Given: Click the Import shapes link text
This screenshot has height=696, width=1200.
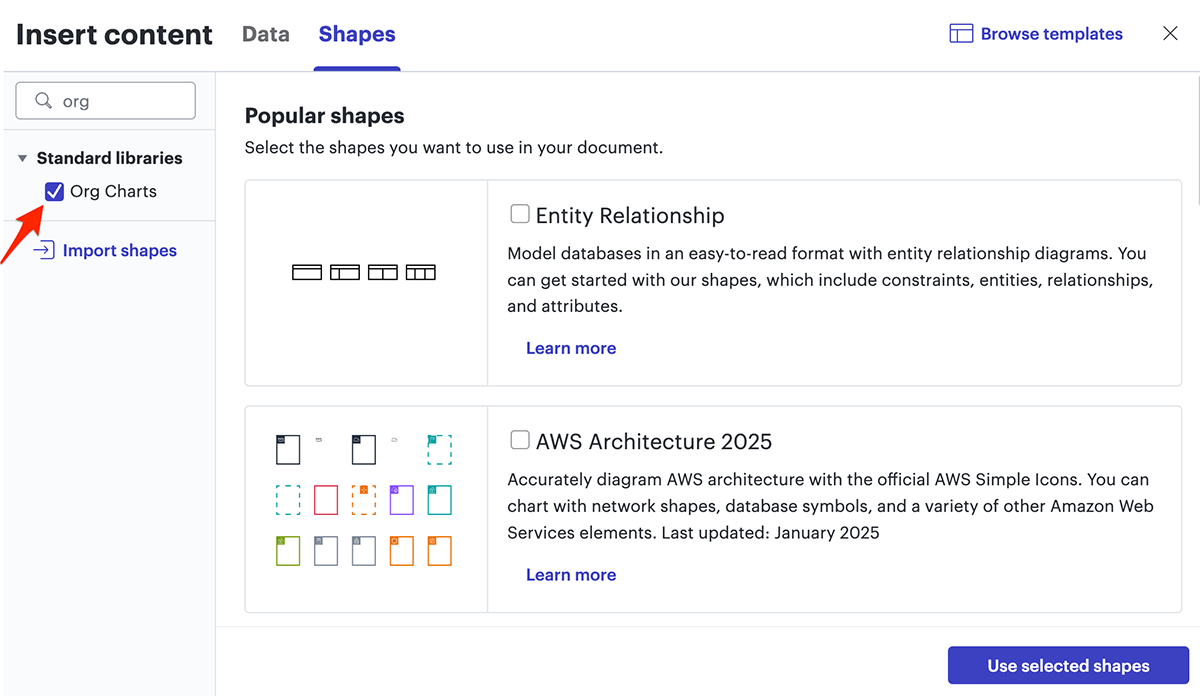Looking at the screenshot, I should coord(119,251).
